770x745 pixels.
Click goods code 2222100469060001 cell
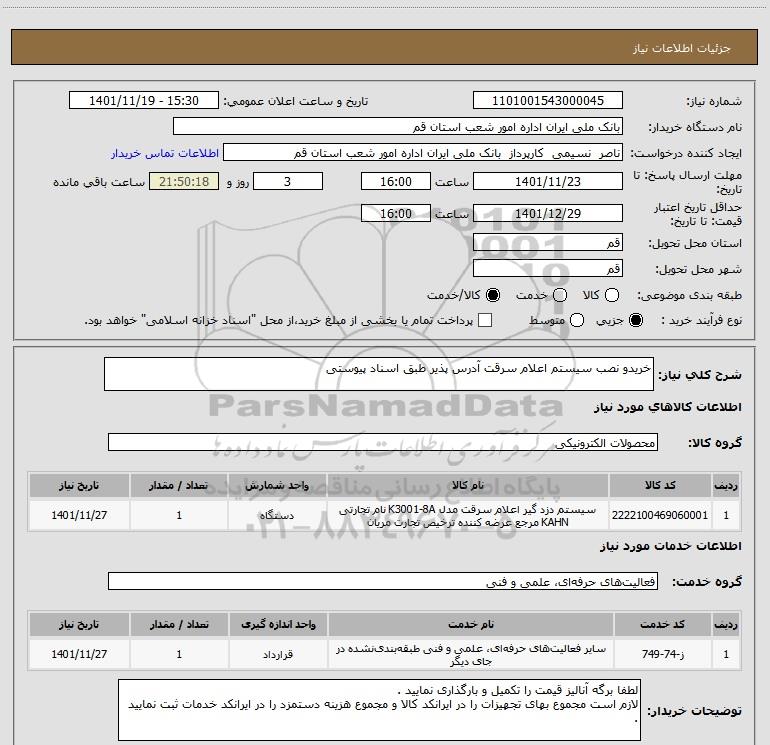[x=660, y=515]
